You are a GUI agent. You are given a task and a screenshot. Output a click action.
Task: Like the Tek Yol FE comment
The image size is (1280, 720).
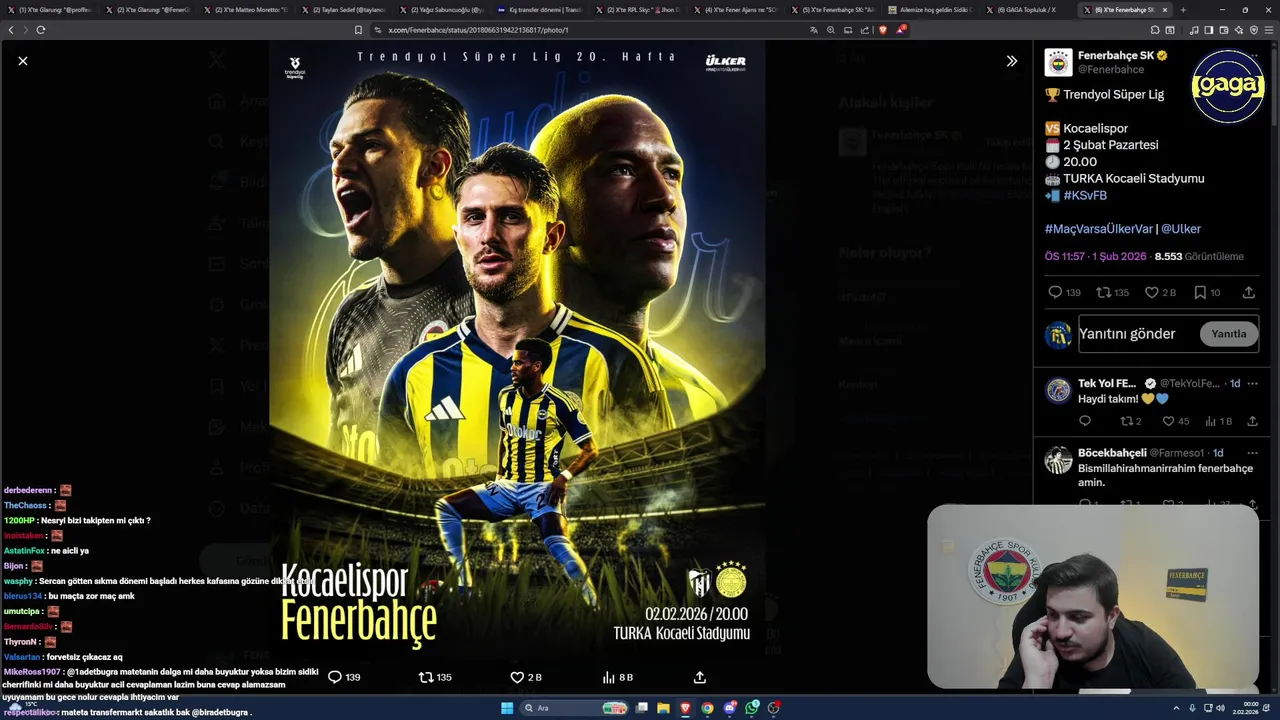tap(1168, 421)
